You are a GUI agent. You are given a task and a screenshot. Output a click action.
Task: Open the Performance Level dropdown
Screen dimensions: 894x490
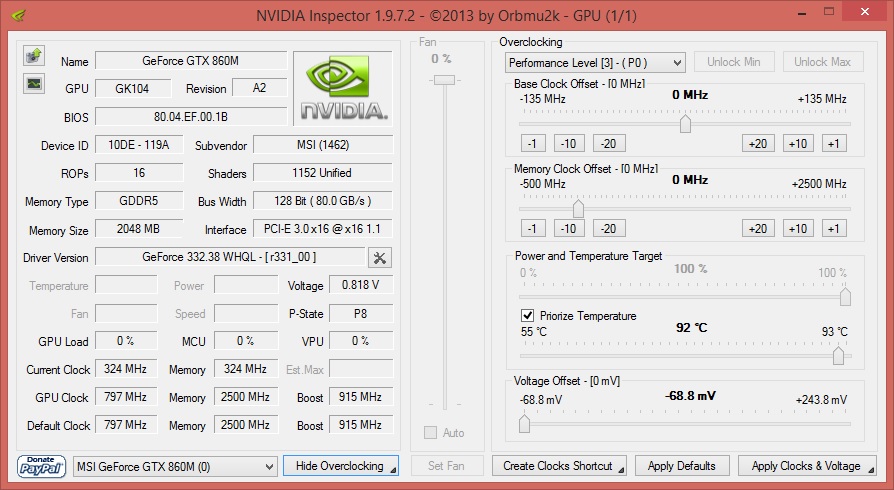pyautogui.click(x=595, y=63)
